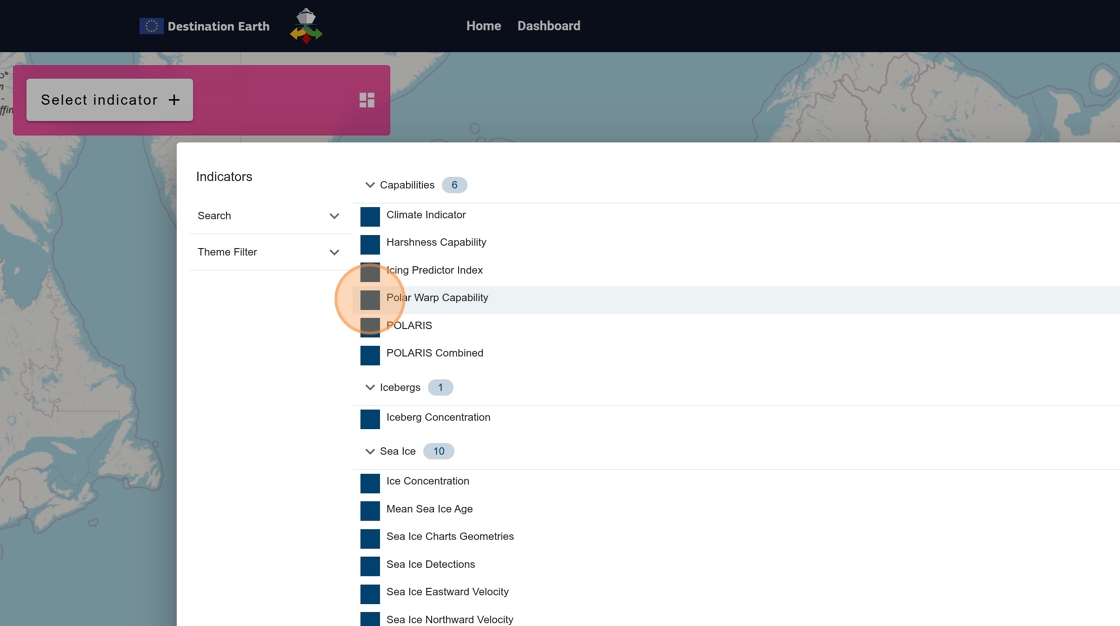Click the dashboard grid layout icon
Viewport: 1120px width, 626px height.
(367, 100)
